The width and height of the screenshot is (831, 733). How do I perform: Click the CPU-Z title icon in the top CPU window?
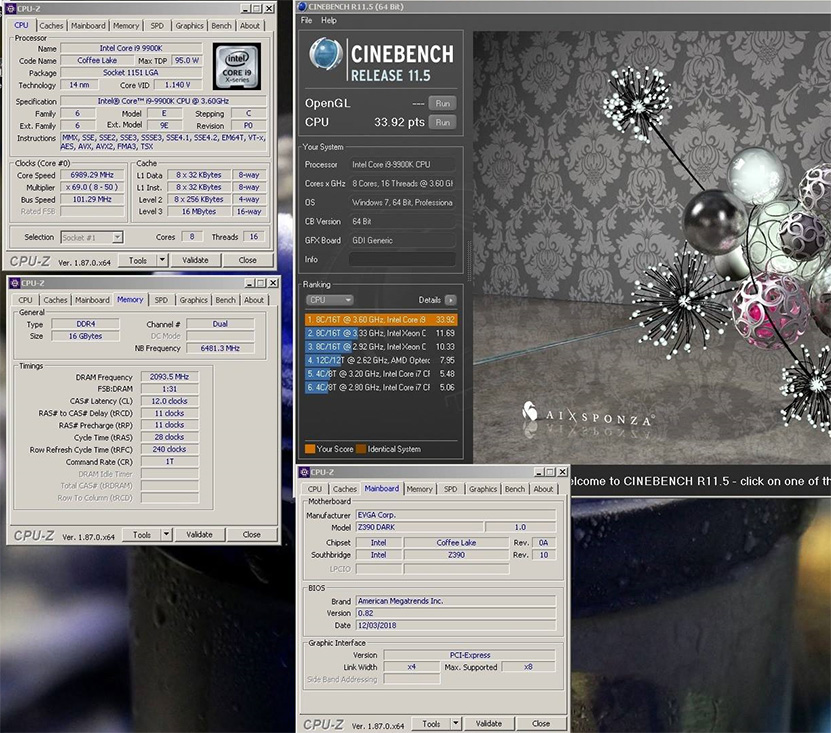pyautogui.click(x=11, y=8)
